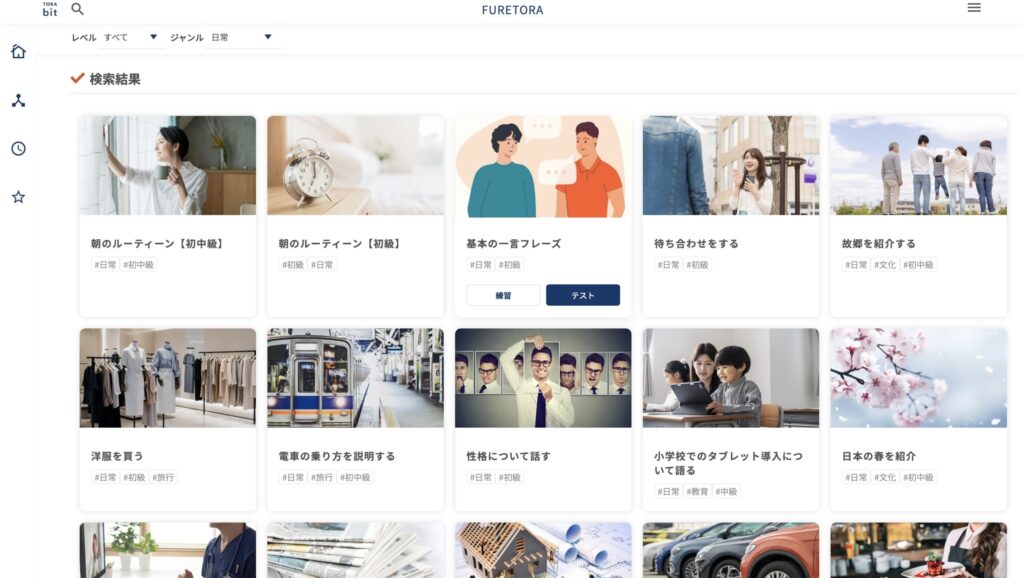Open the train photo for 電車の乗り方を説明する
Viewport: 1024px width, 578px height.
point(355,378)
